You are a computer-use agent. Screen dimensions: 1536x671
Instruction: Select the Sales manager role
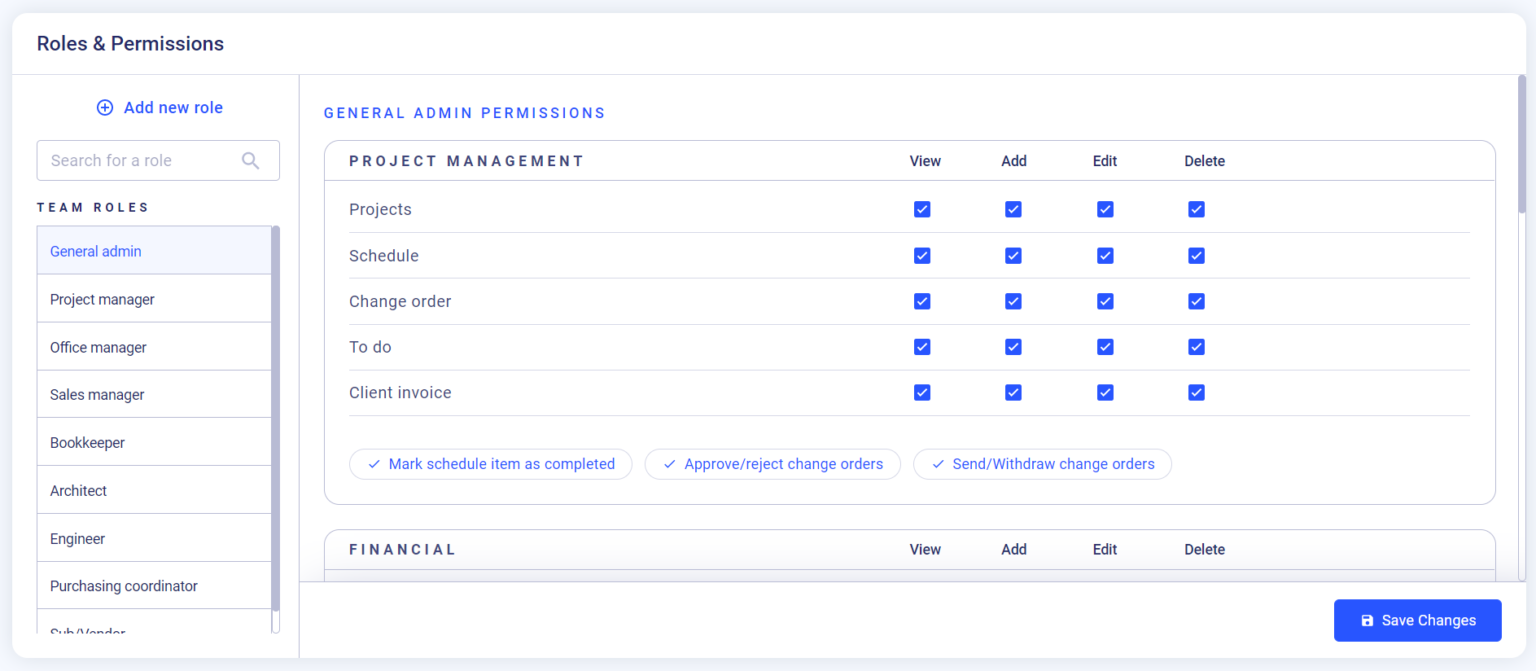(x=97, y=395)
